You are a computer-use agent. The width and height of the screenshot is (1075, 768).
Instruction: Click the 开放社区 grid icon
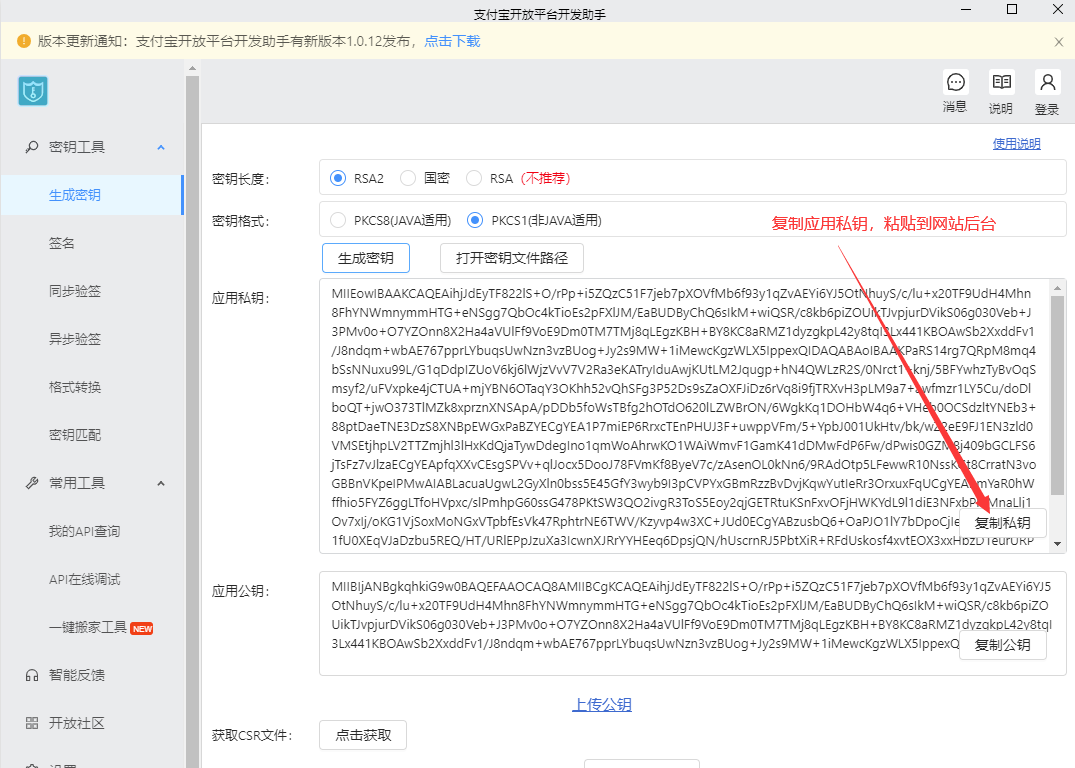32,723
